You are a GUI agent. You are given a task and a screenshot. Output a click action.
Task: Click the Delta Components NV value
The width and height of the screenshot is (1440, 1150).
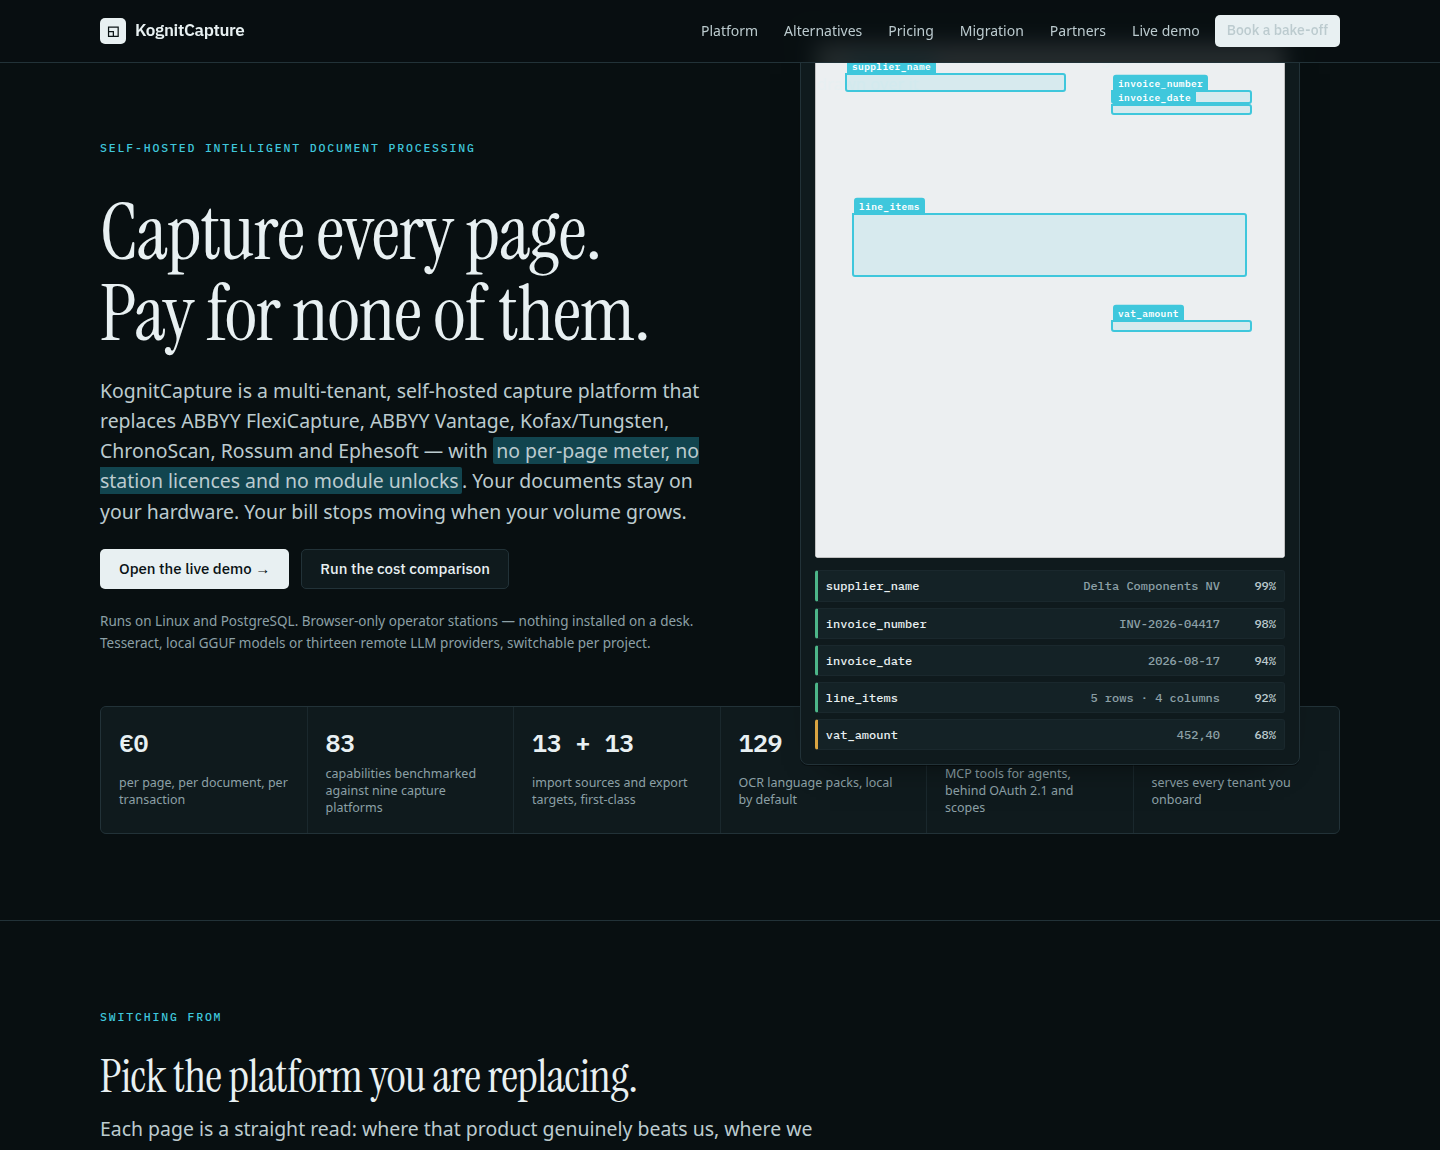[x=1151, y=586]
